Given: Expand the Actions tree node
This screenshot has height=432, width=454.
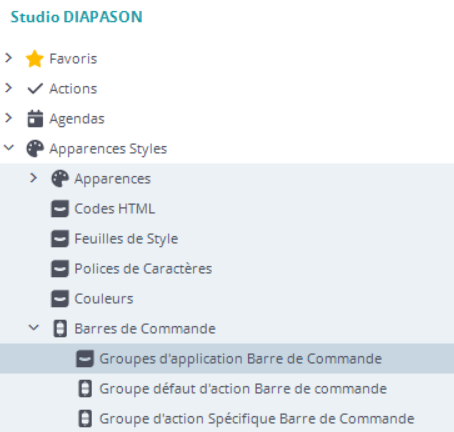Looking at the screenshot, I should click(x=9, y=88).
